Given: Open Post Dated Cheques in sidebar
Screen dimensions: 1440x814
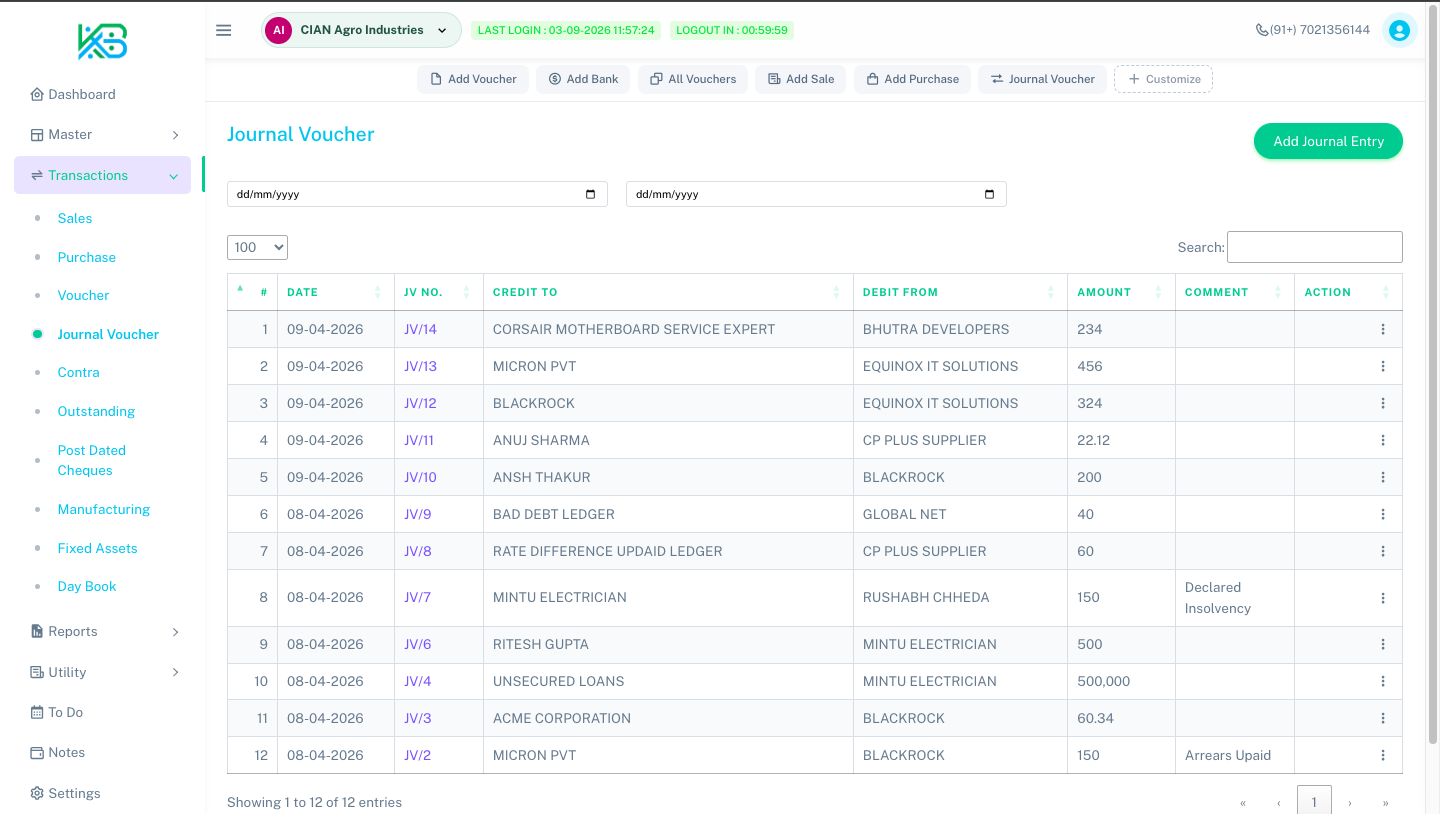Looking at the screenshot, I should [92, 460].
